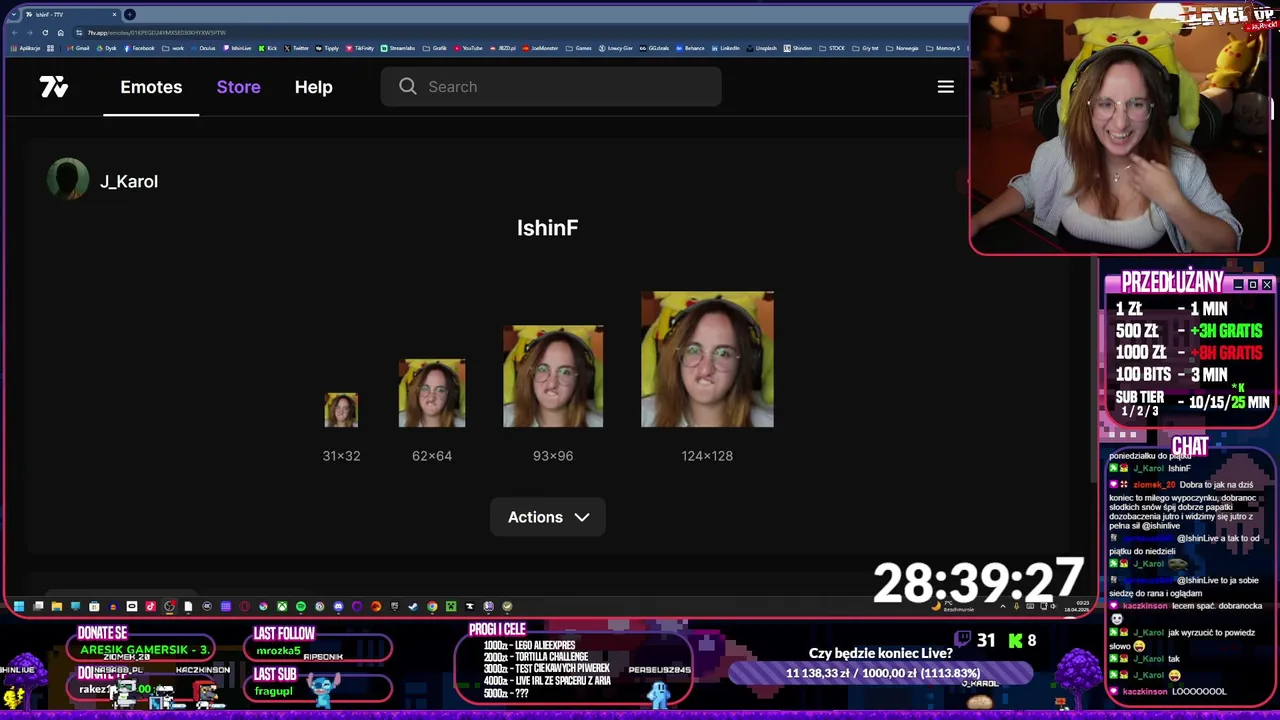
Task: Click the IshinF emote title
Action: [548, 228]
